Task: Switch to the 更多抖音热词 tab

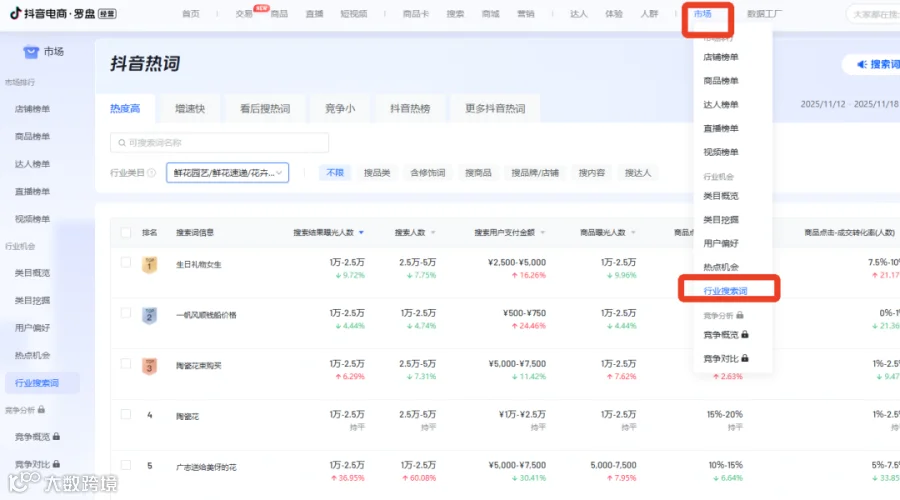Action: [x=495, y=108]
